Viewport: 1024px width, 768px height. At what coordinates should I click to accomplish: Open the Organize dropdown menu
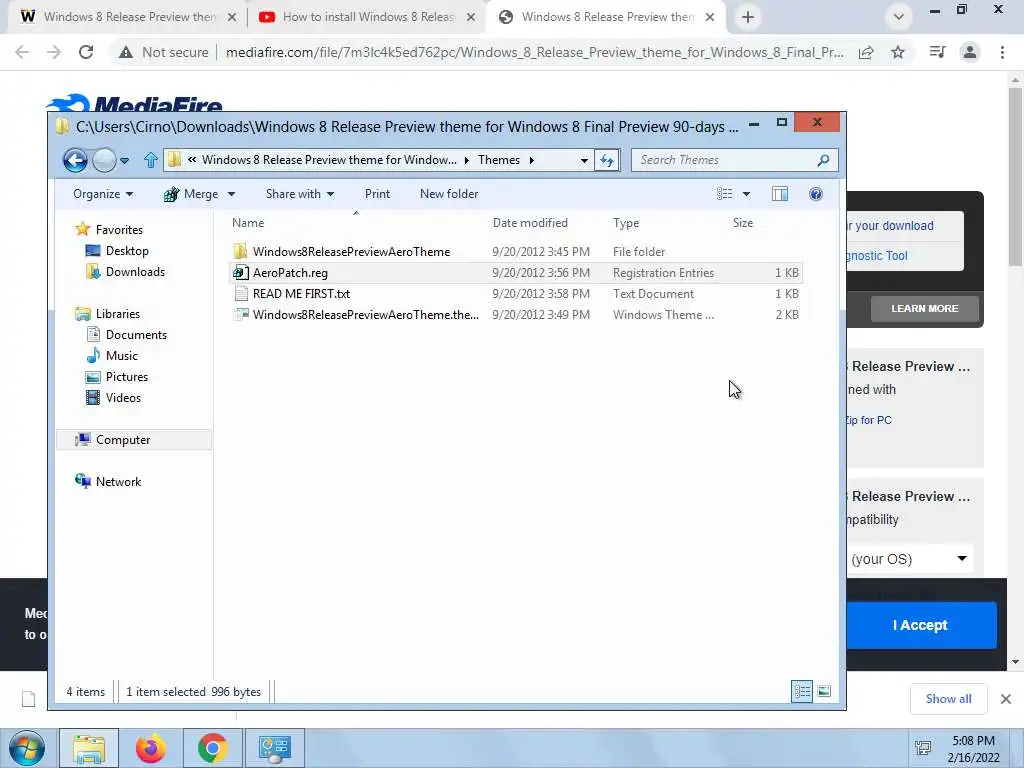[103, 194]
